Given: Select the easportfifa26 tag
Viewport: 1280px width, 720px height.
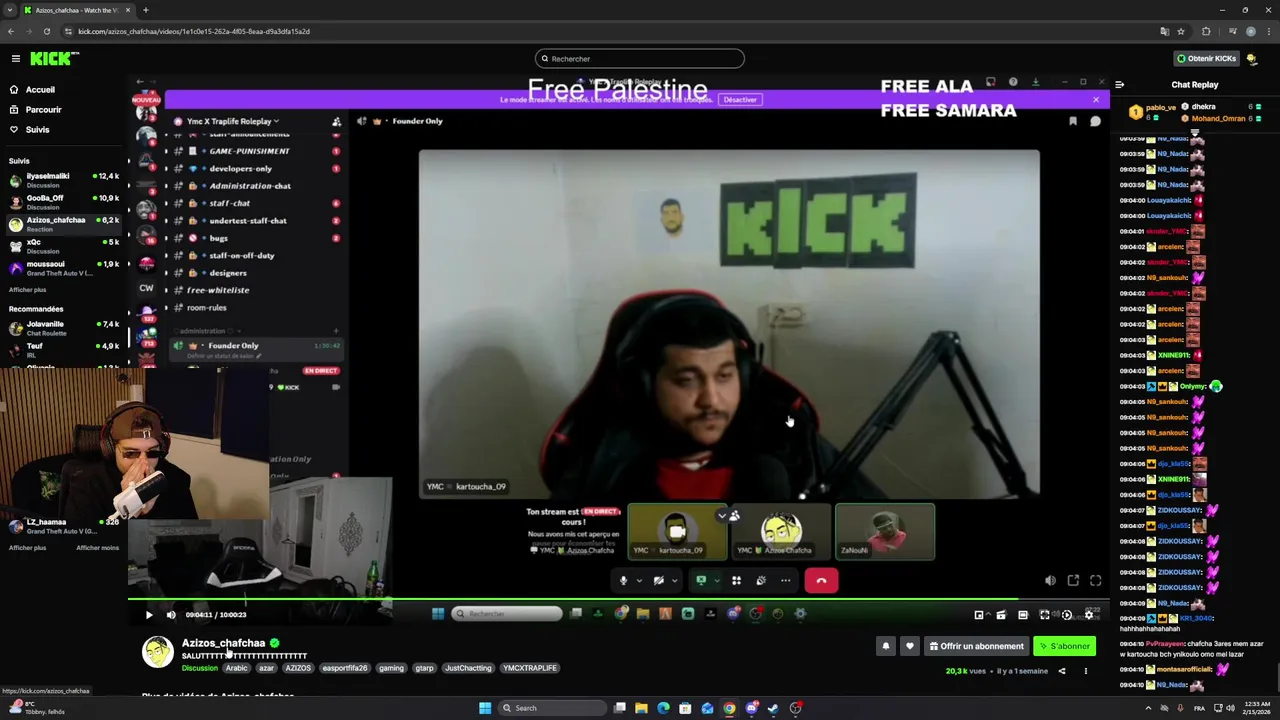Looking at the screenshot, I should 344,668.
